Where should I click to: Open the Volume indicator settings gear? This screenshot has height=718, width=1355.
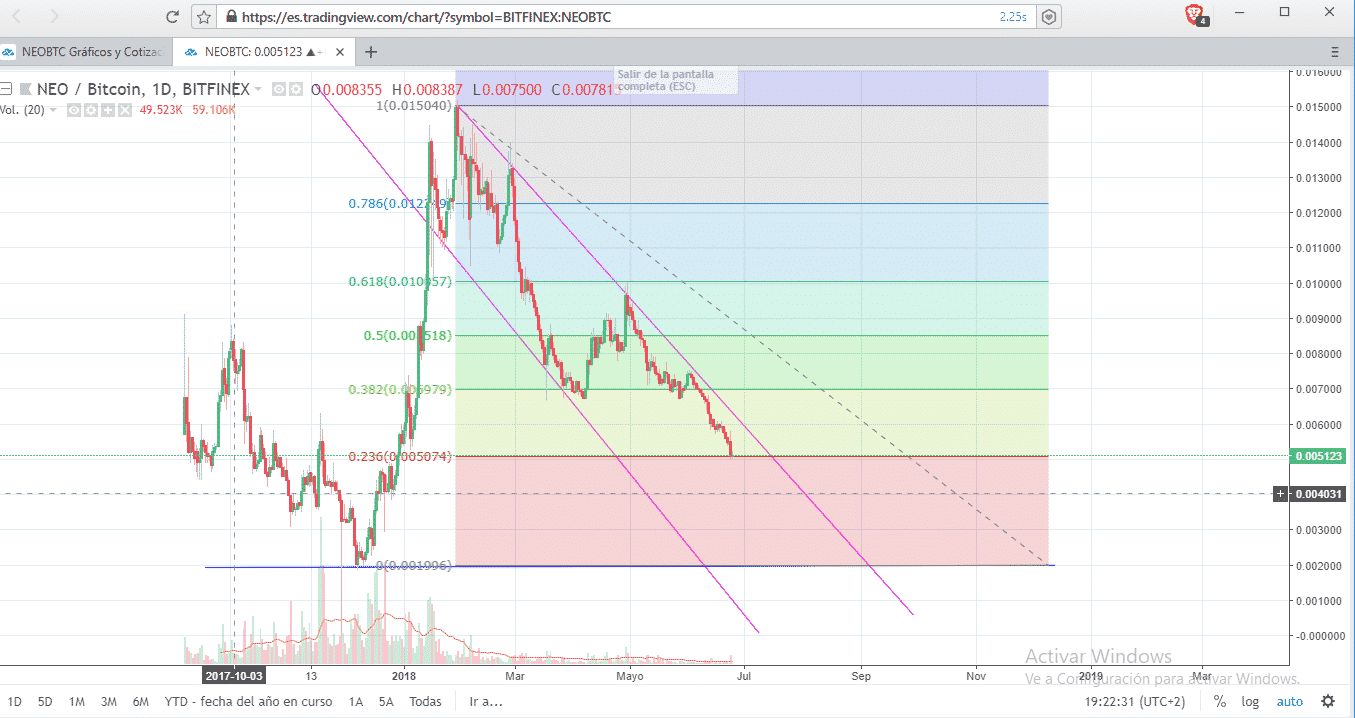90,109
